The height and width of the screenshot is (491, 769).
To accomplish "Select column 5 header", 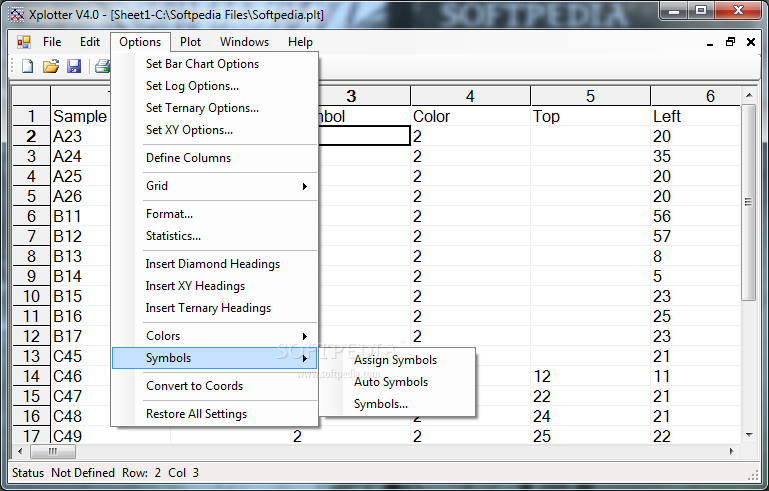I will click(590, 96).
